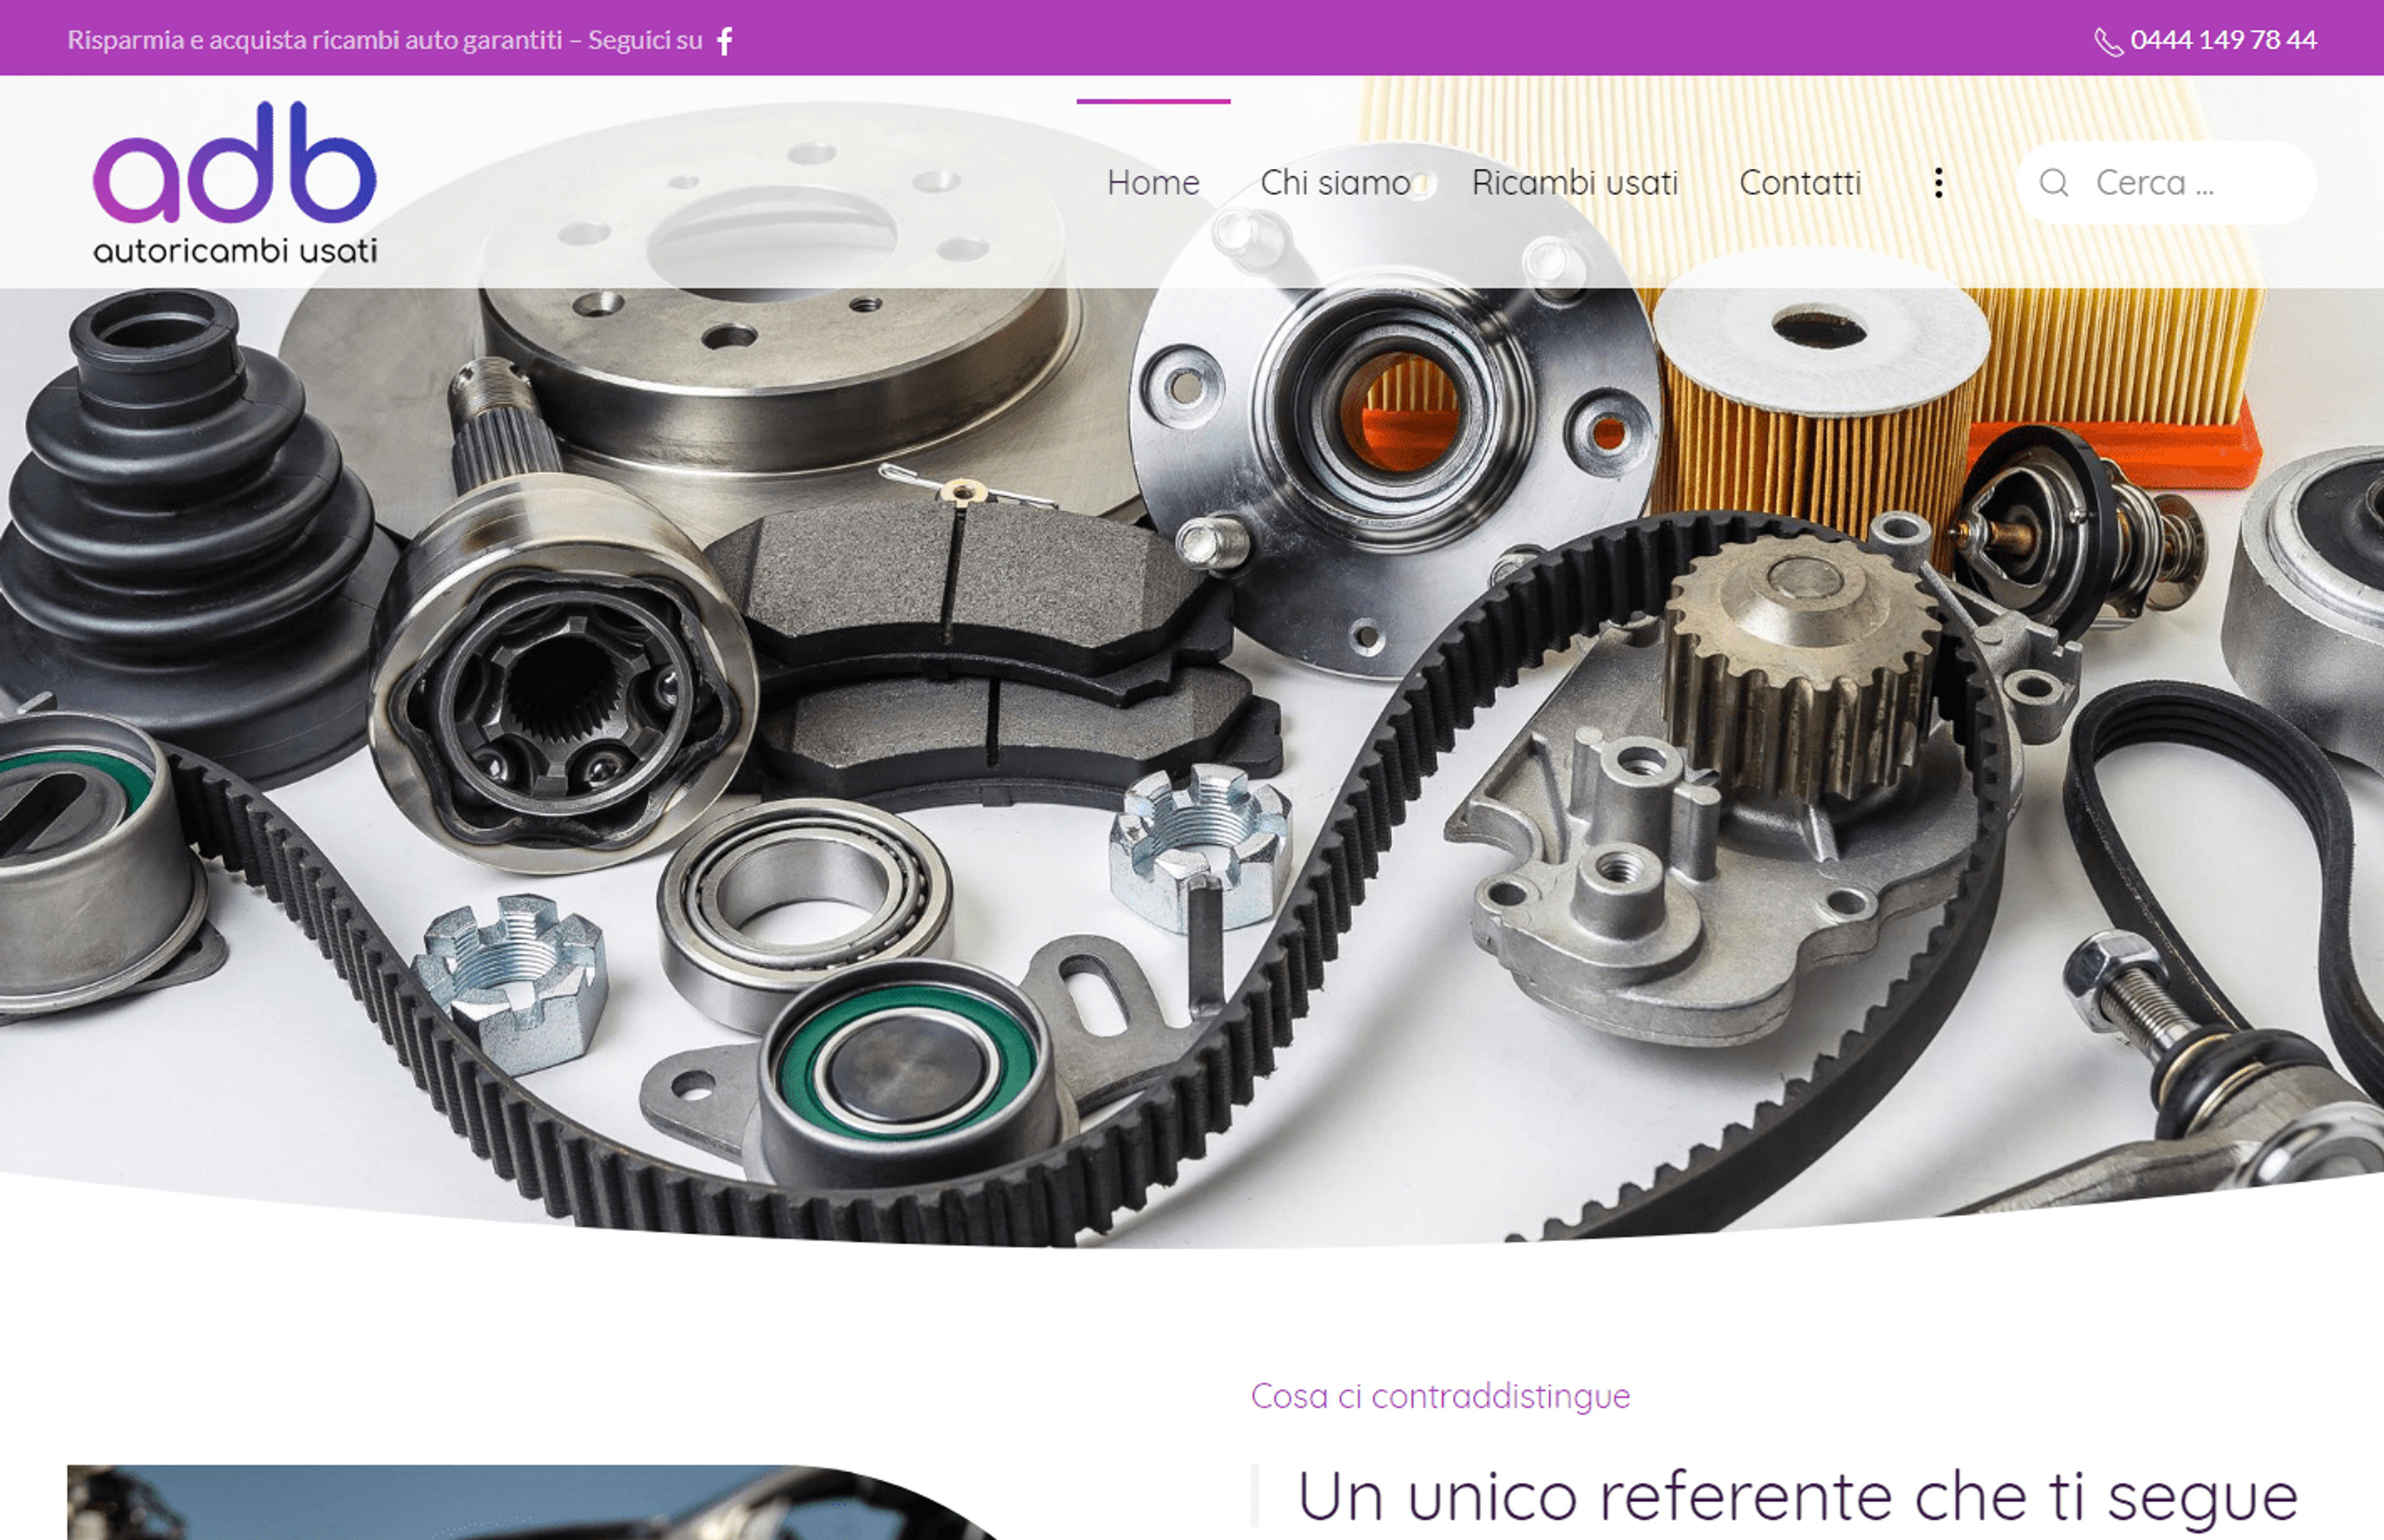Click 'Un unico referente che ti segue' heading

coord(1797,1497)
